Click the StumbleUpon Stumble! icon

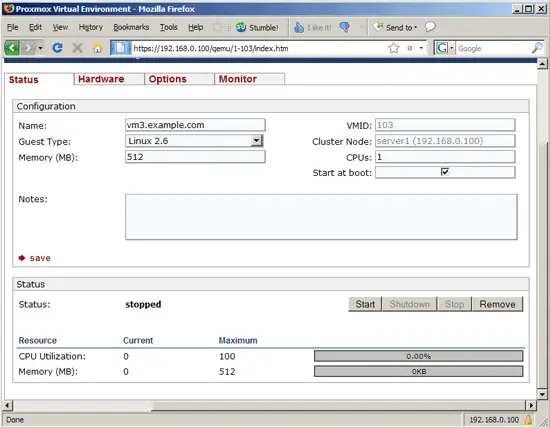pos(241,27)
